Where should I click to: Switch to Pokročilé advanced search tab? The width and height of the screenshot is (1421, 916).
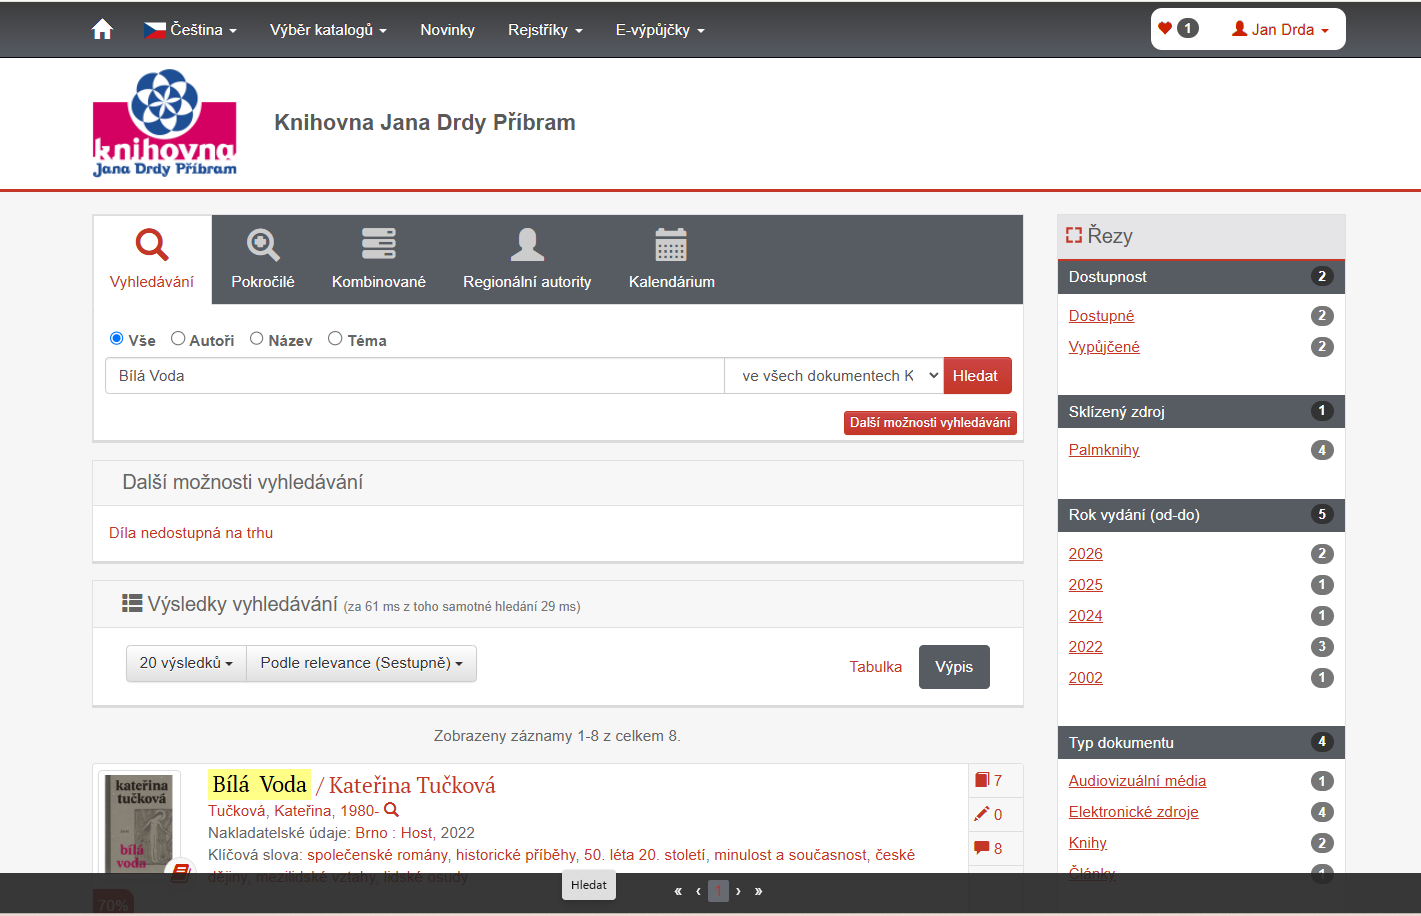(263, 259)
